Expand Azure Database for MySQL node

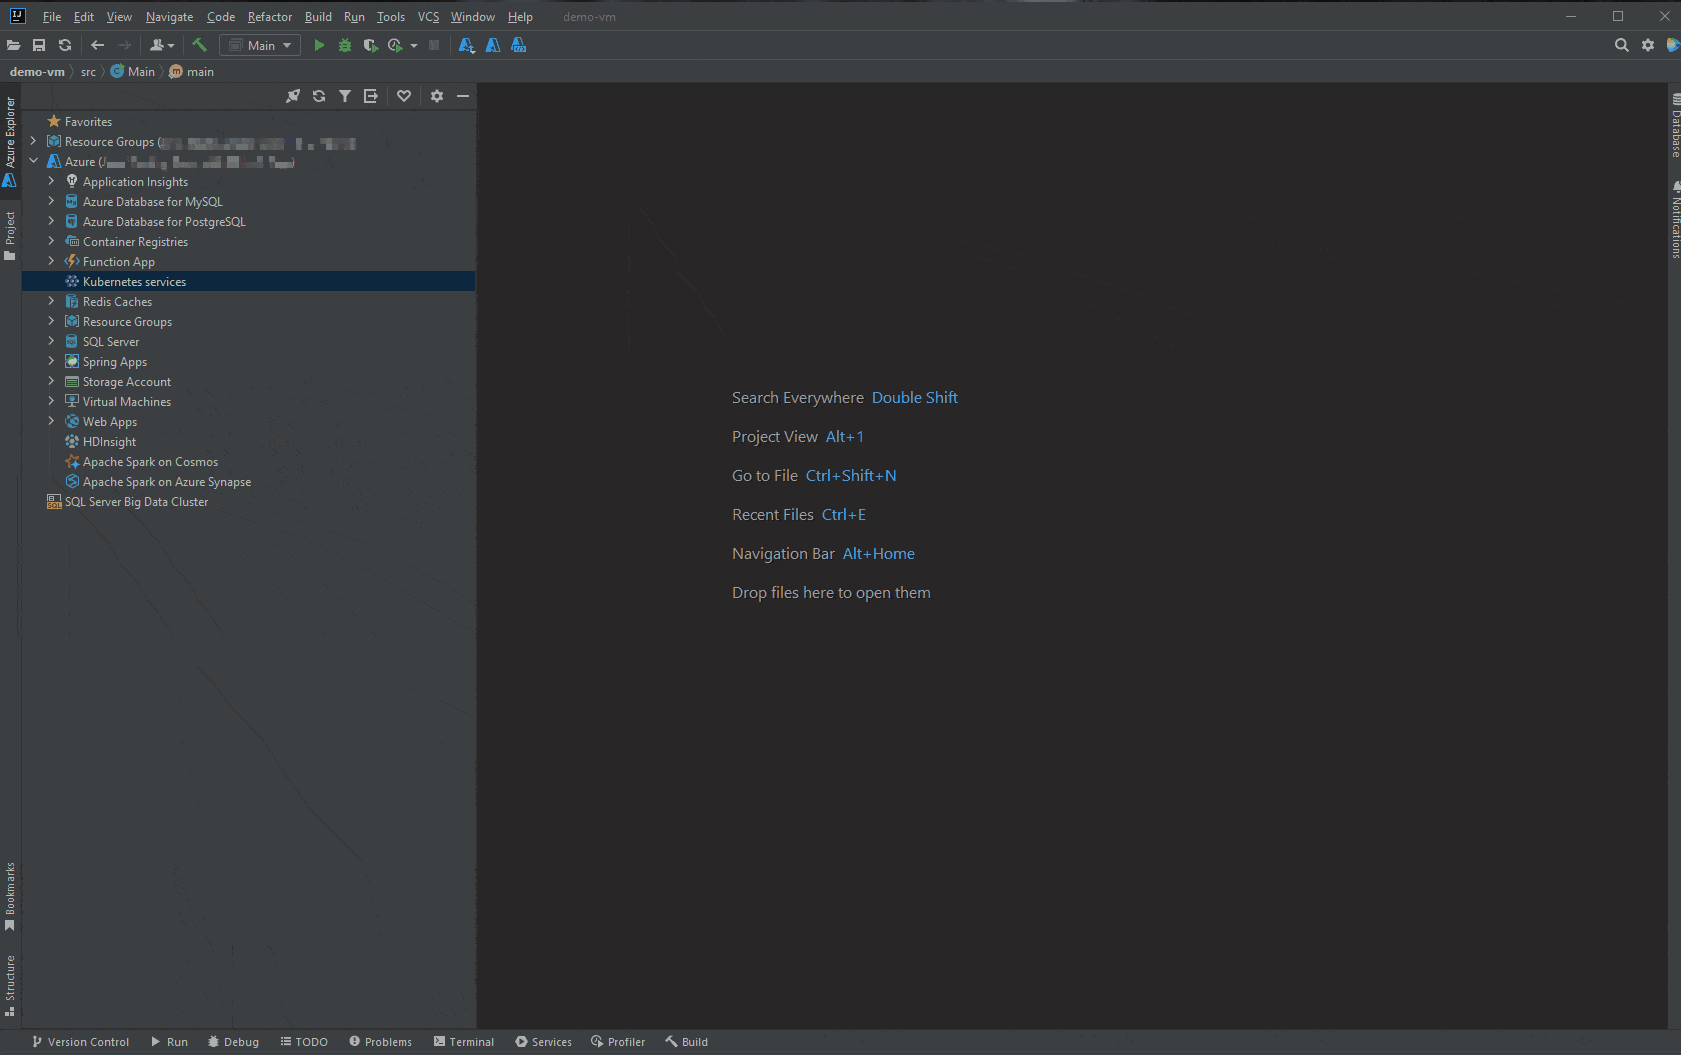point(52,201)
